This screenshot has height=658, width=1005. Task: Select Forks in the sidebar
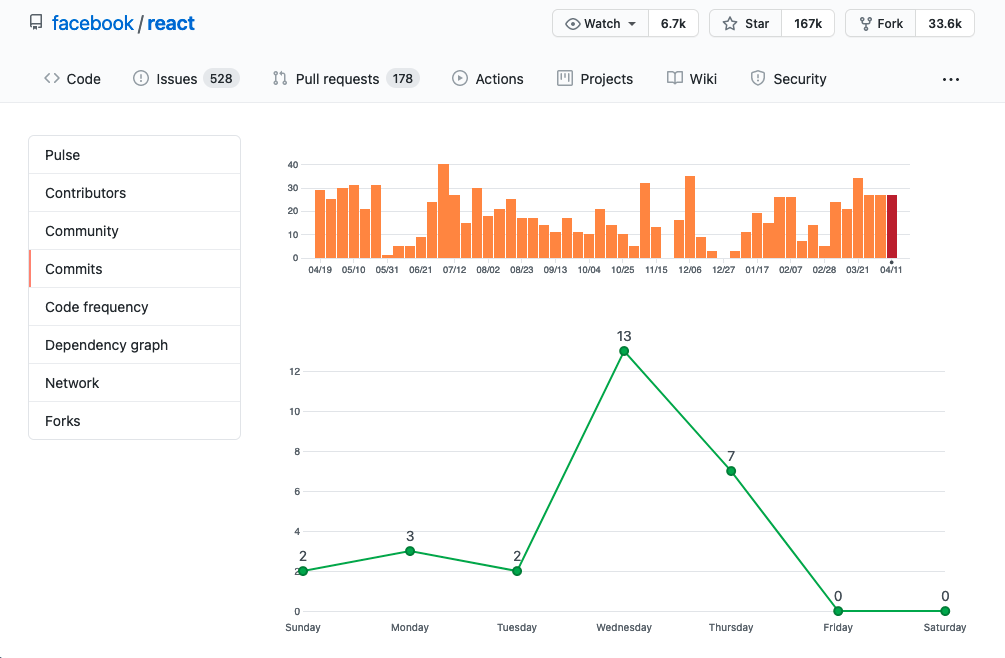(135, 421)
